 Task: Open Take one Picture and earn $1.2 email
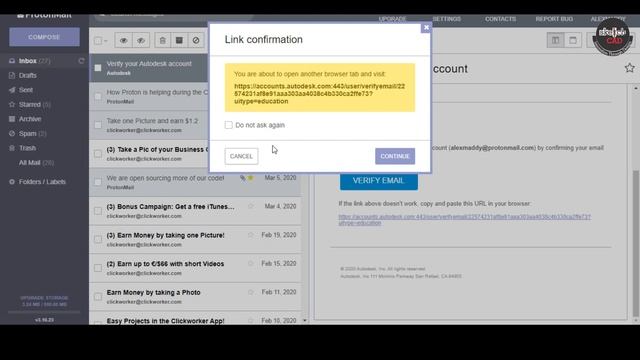point(149,125)
